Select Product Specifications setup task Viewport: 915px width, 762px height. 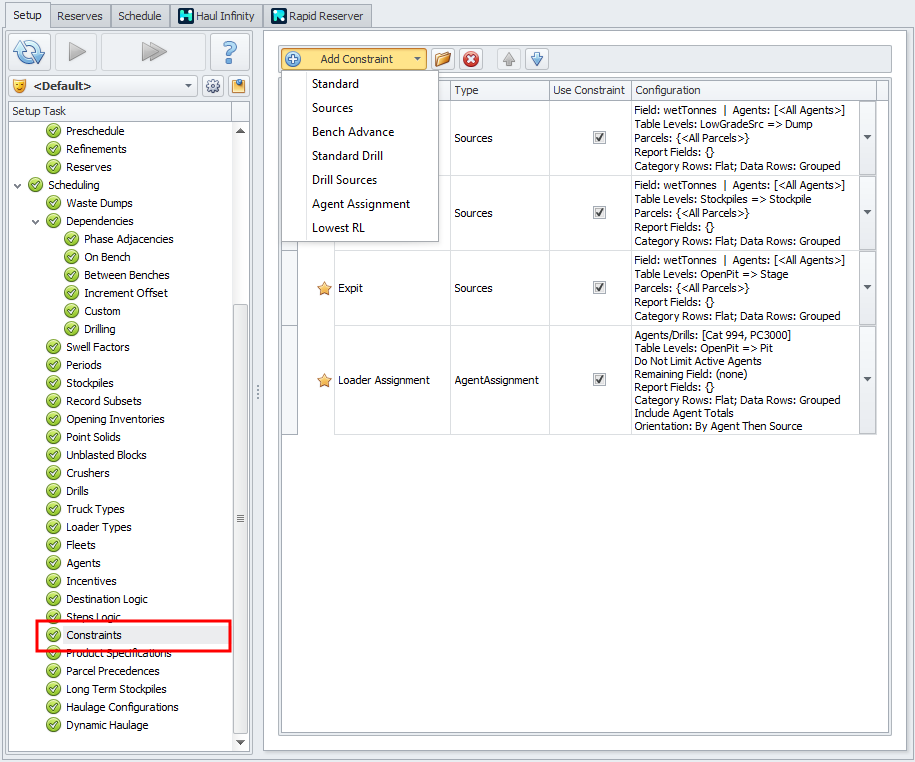click(x=118, y=653)
